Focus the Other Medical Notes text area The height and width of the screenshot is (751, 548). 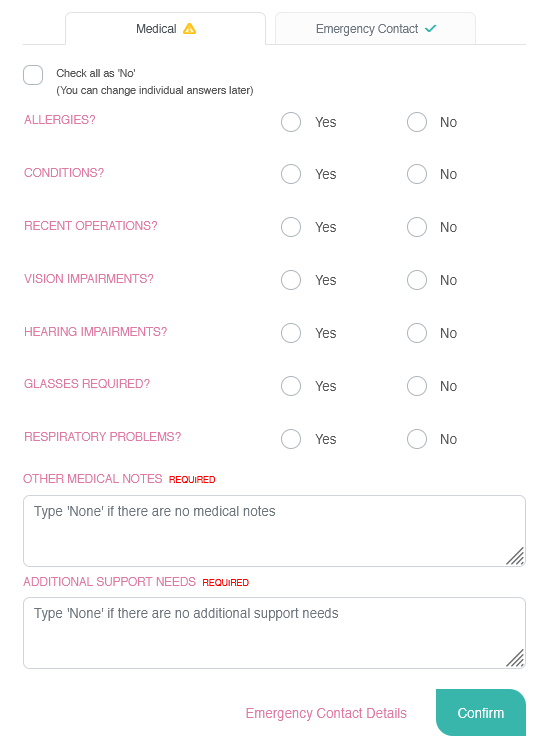click(274, 531)
